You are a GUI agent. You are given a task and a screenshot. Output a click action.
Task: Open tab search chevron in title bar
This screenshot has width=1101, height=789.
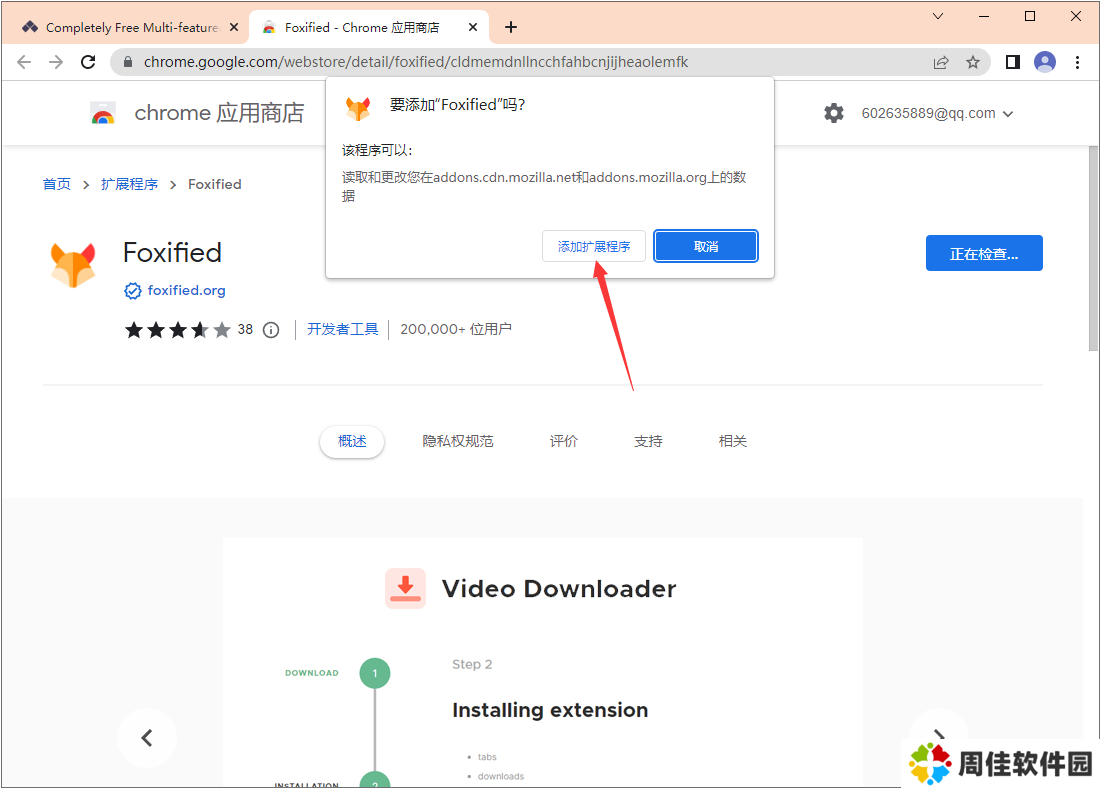pos(938,16)
